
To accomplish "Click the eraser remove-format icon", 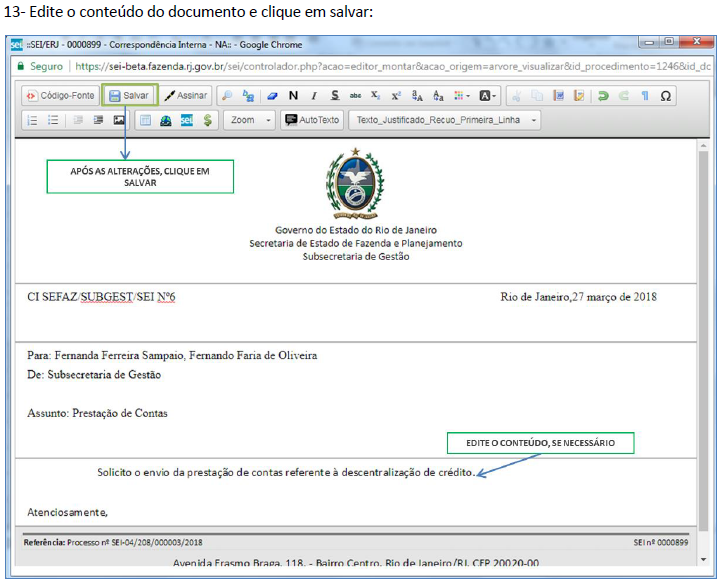I will 271,96.
